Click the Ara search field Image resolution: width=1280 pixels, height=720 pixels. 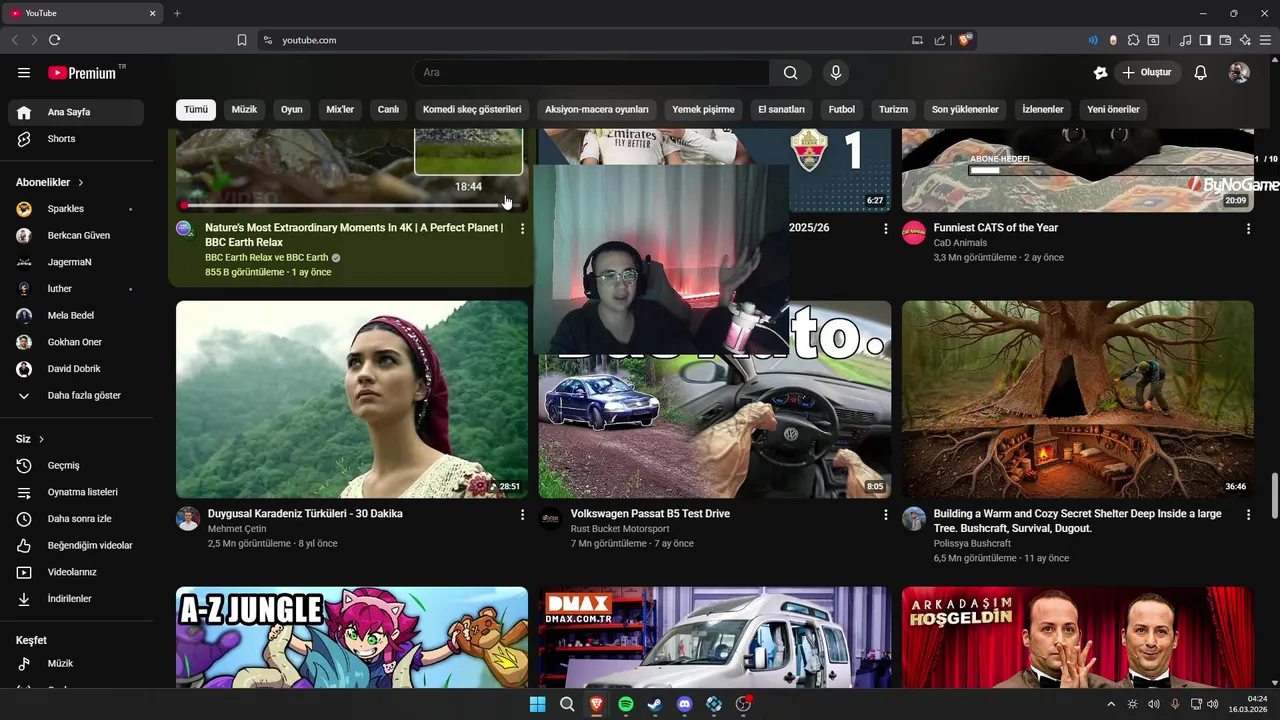(x=591, y=73)
